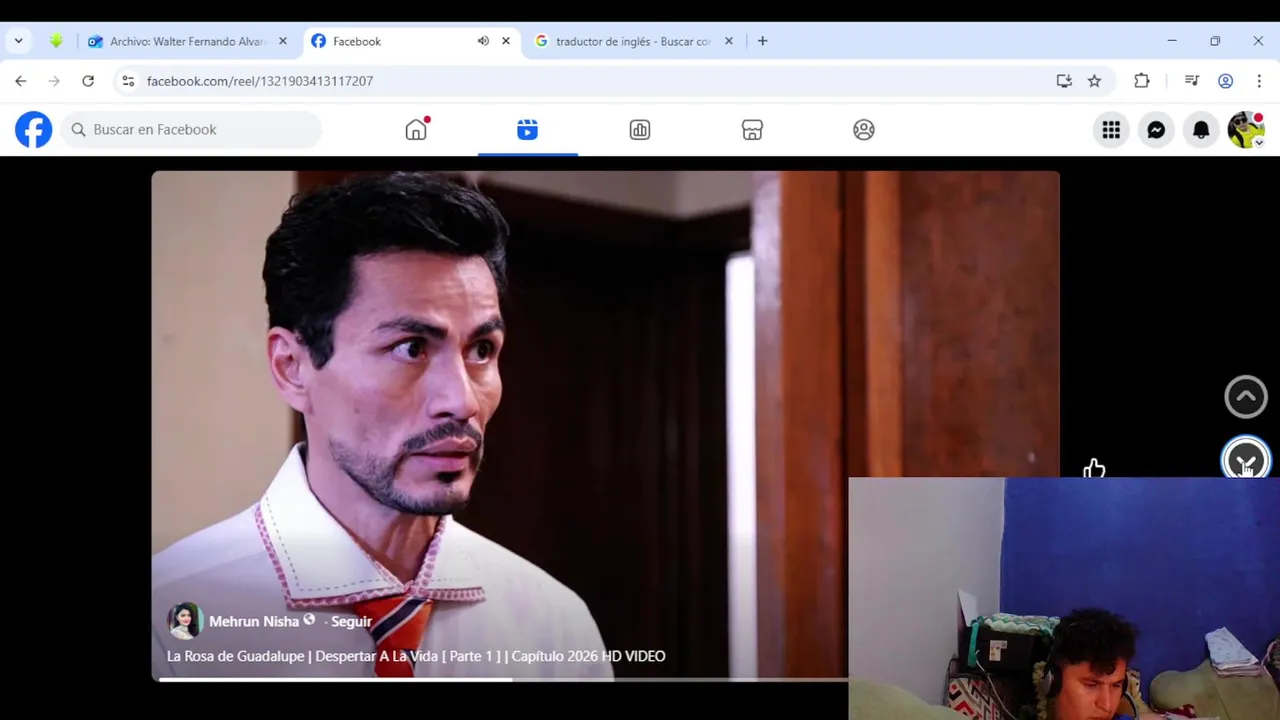The height and width of the screenshot is (720, 1280).
Task: Reload the current page
Action: (x=88, y=81)
